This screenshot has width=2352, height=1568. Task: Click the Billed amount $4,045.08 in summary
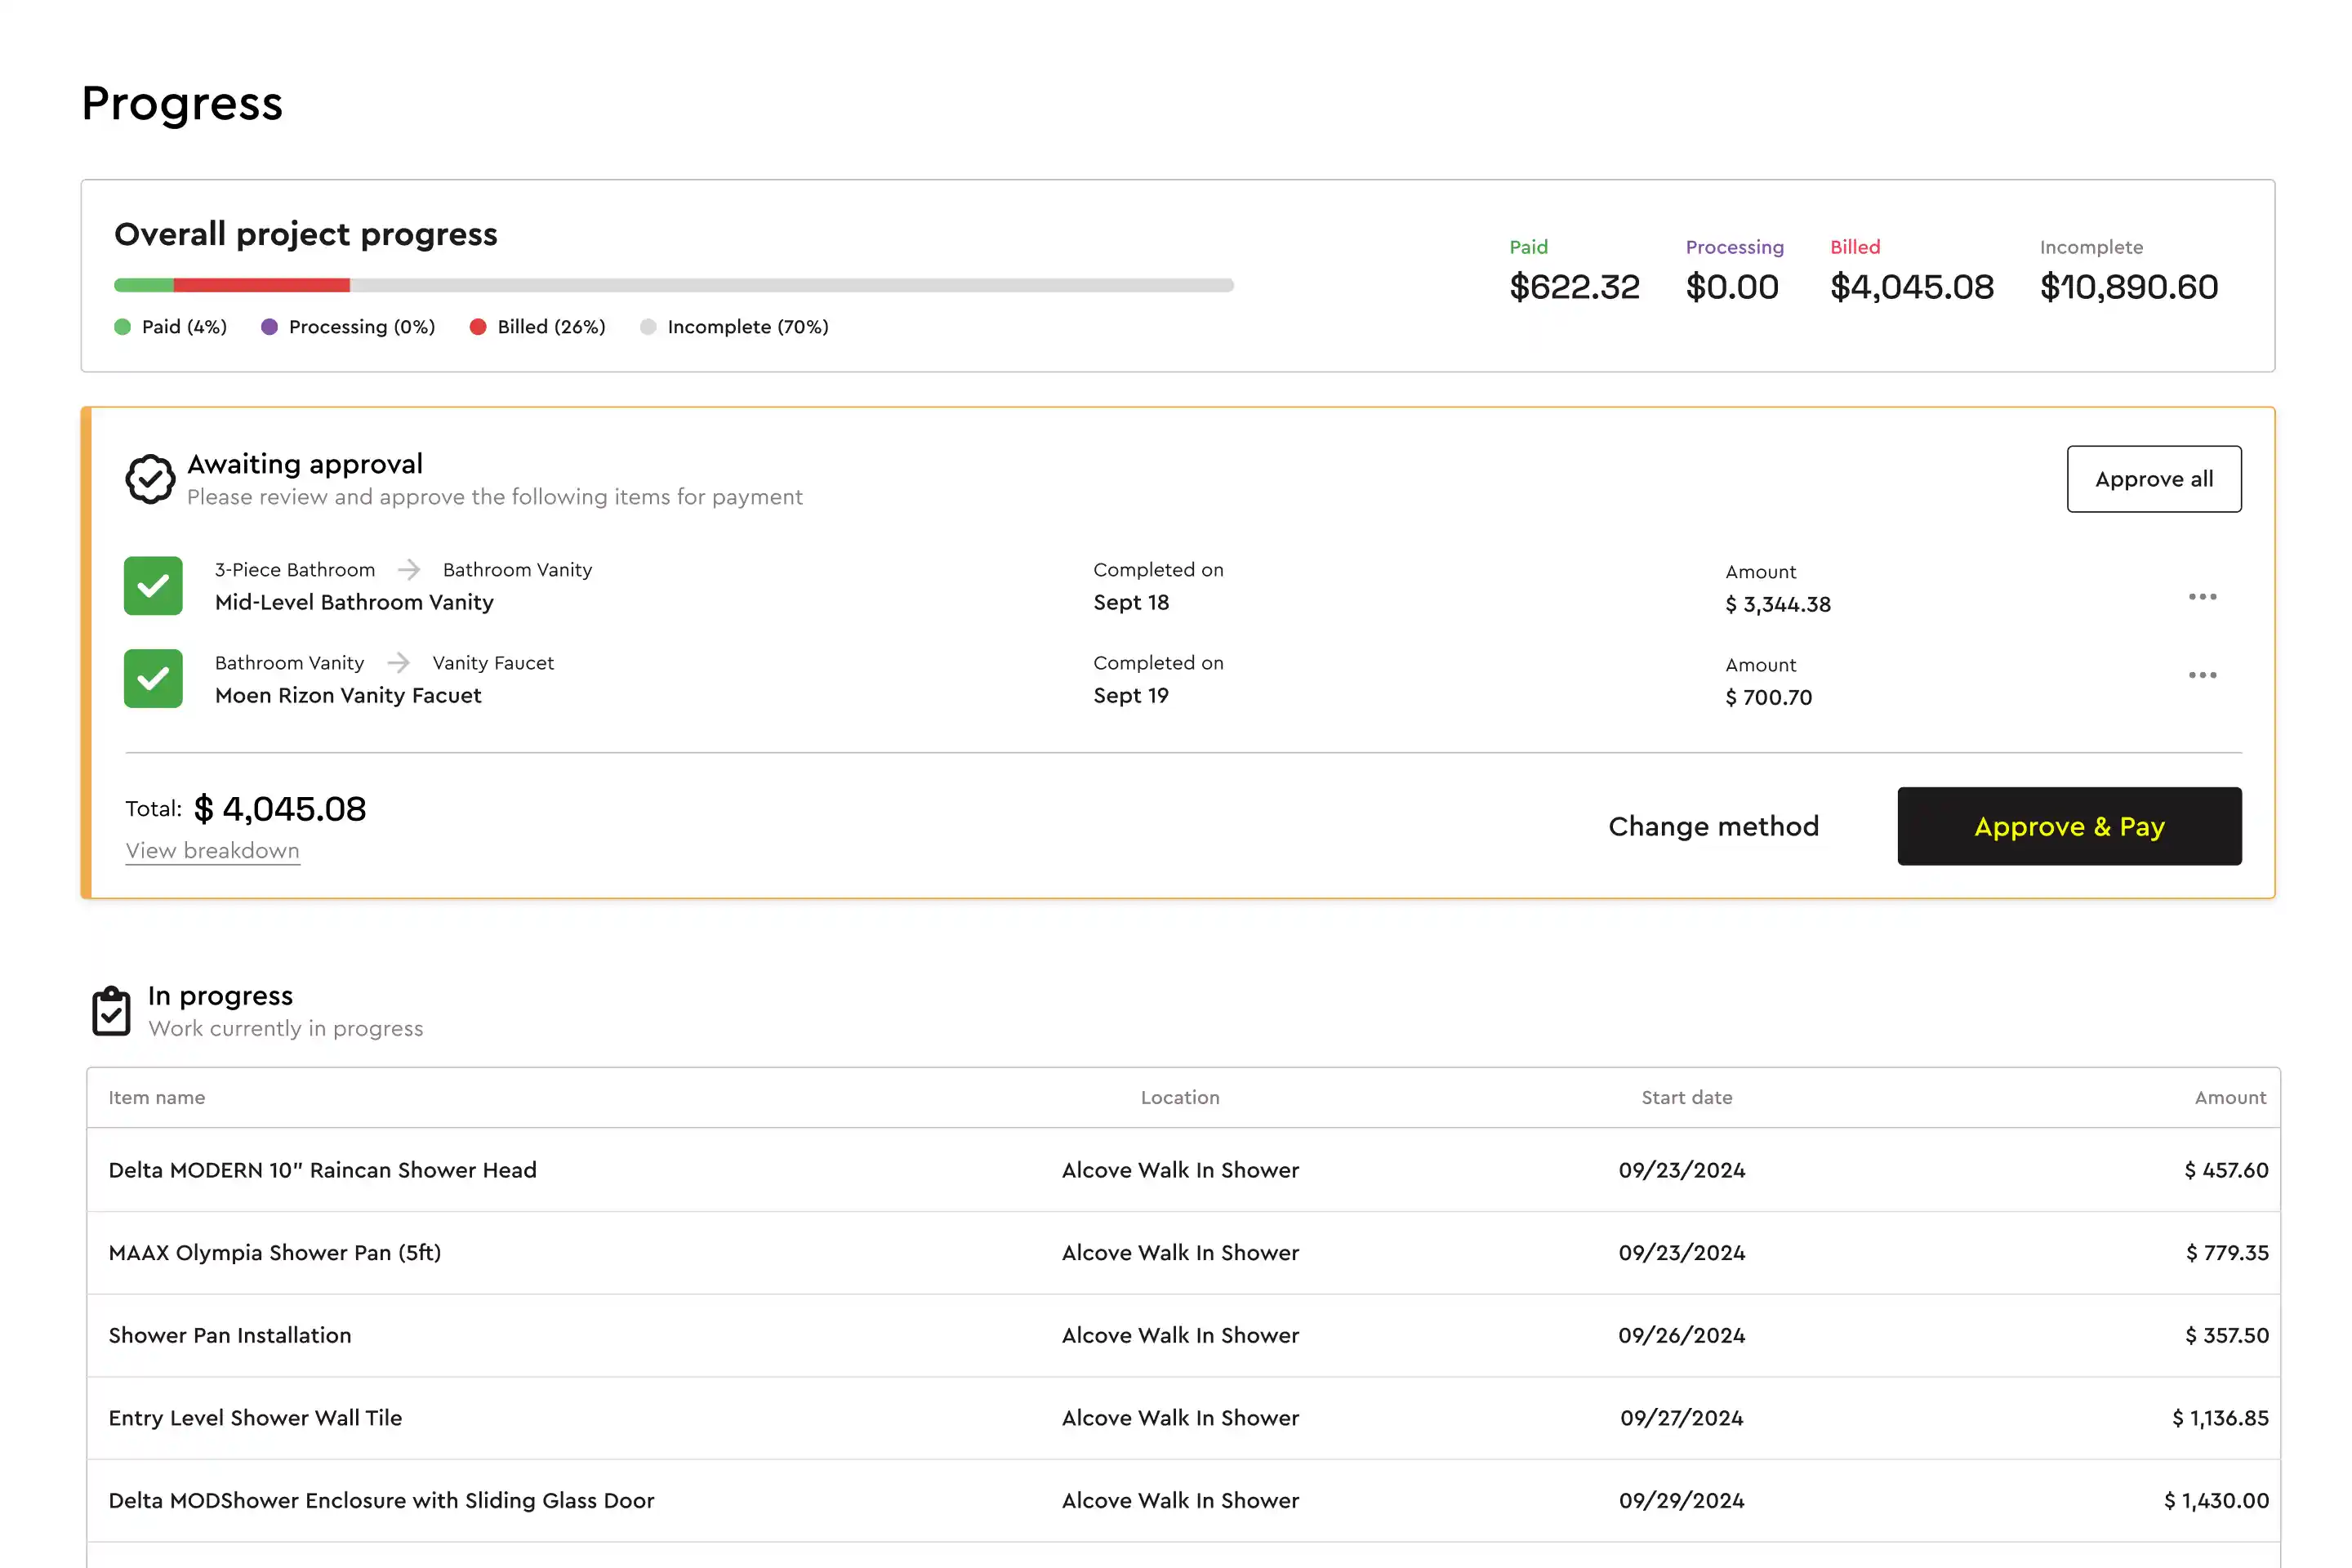click(1912, 288)
